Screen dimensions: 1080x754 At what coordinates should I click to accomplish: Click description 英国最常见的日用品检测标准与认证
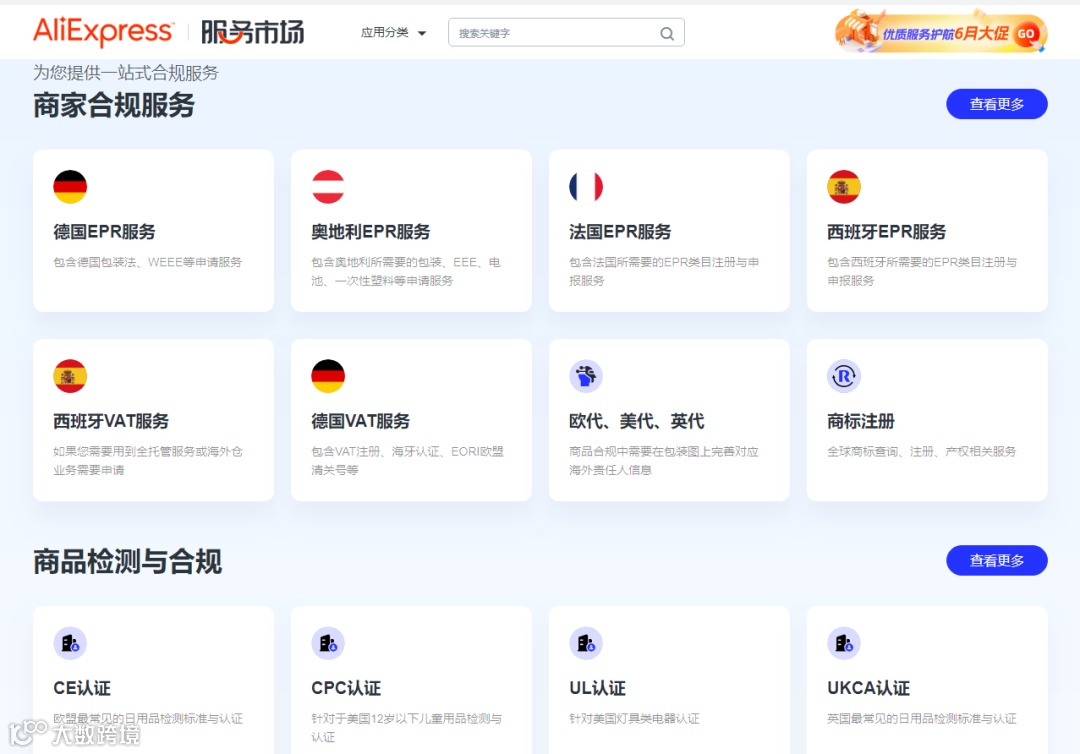coord(922,719)
